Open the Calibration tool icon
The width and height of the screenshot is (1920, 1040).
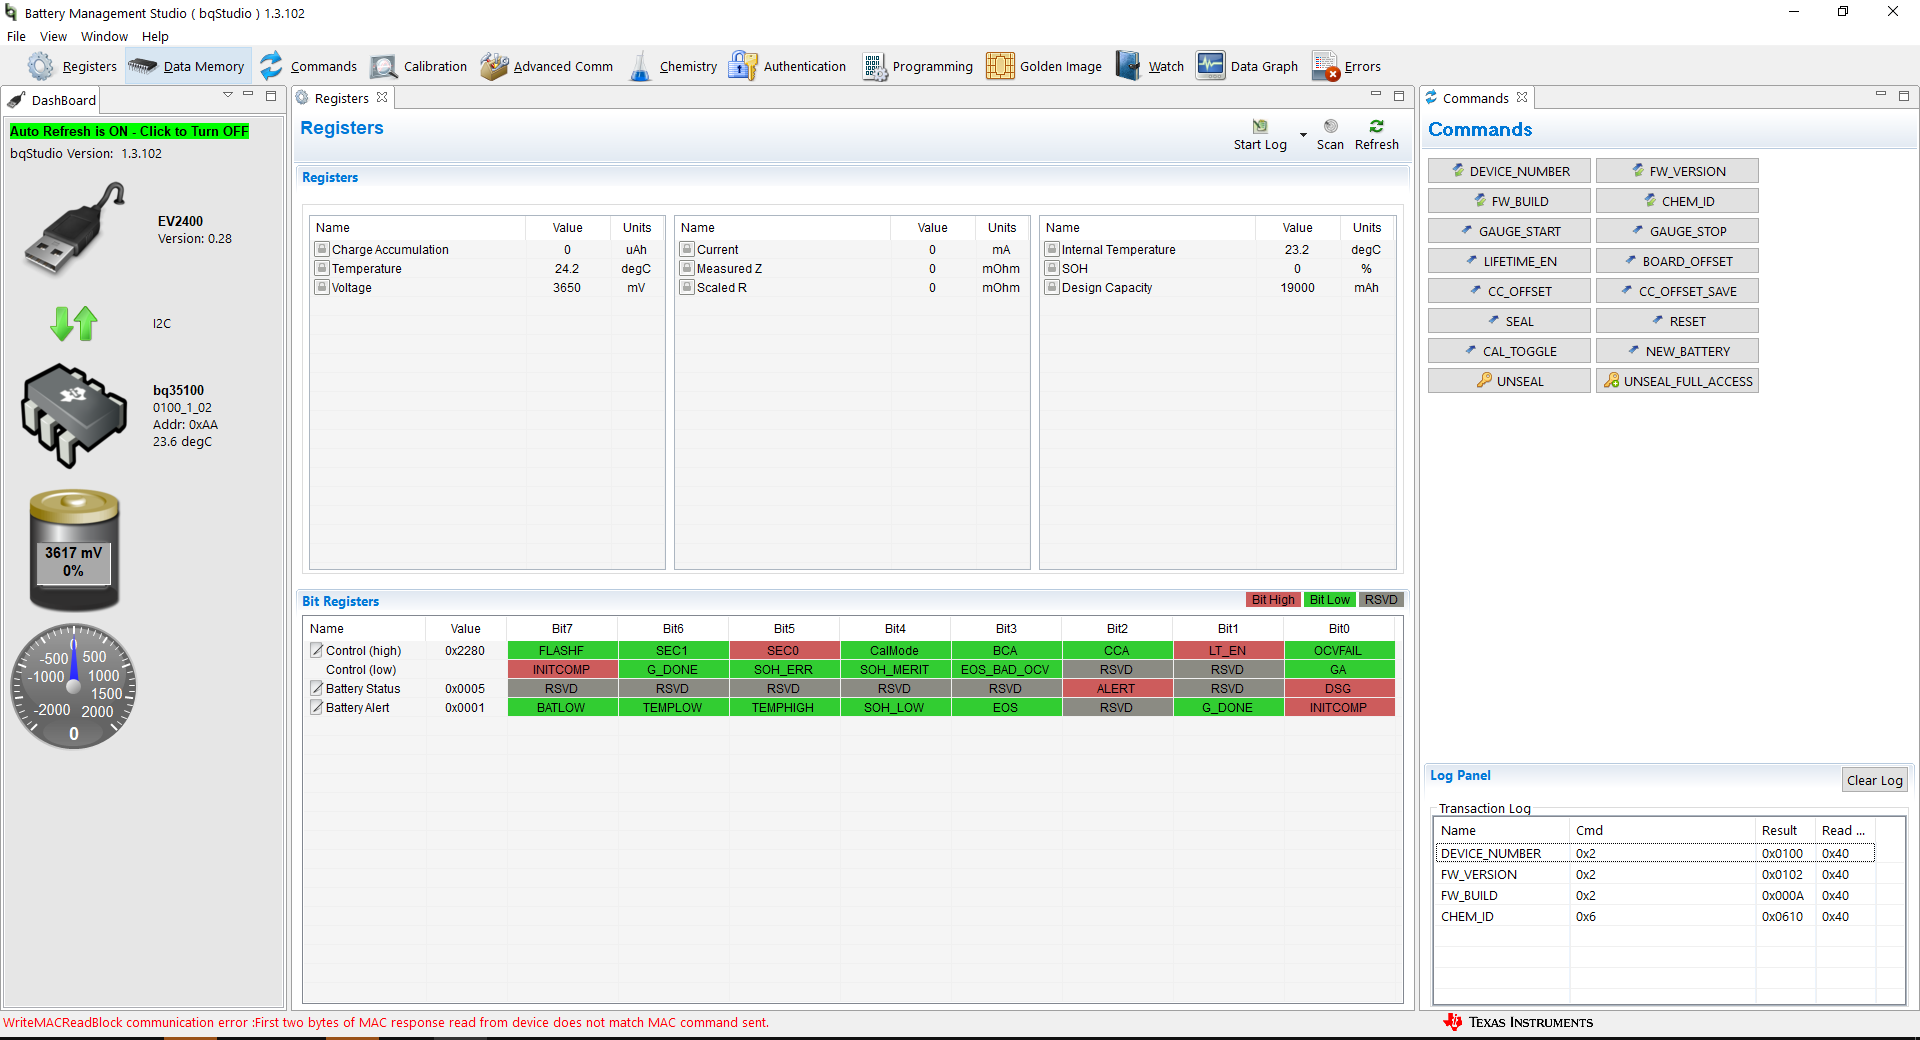[384, 66]
